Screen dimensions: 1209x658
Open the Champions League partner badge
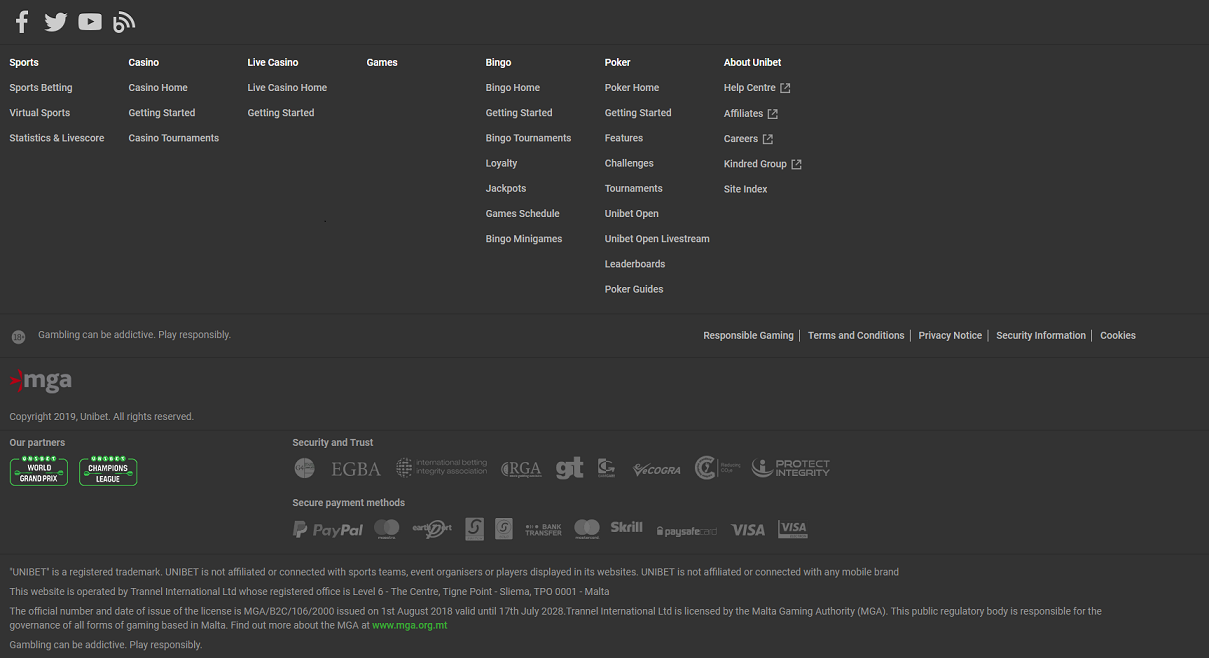click(108, 471)
